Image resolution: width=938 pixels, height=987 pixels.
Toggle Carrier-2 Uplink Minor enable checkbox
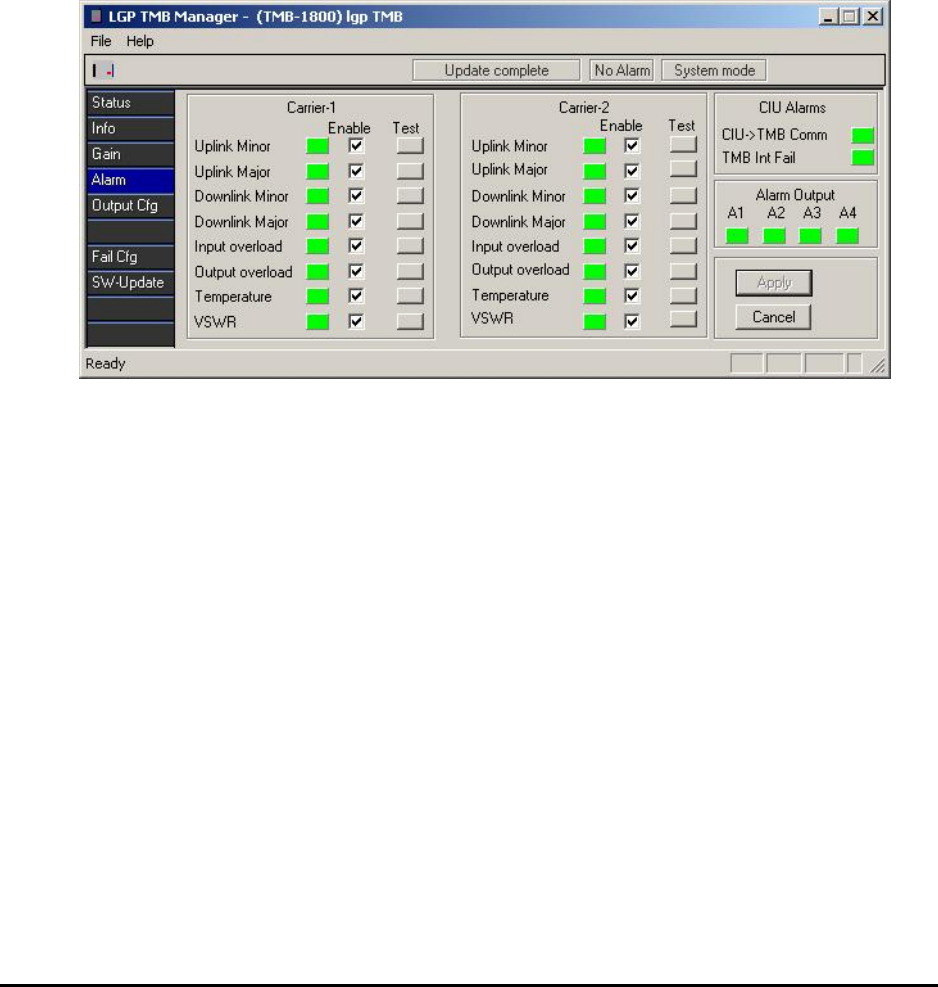click(x=631, y=145)
